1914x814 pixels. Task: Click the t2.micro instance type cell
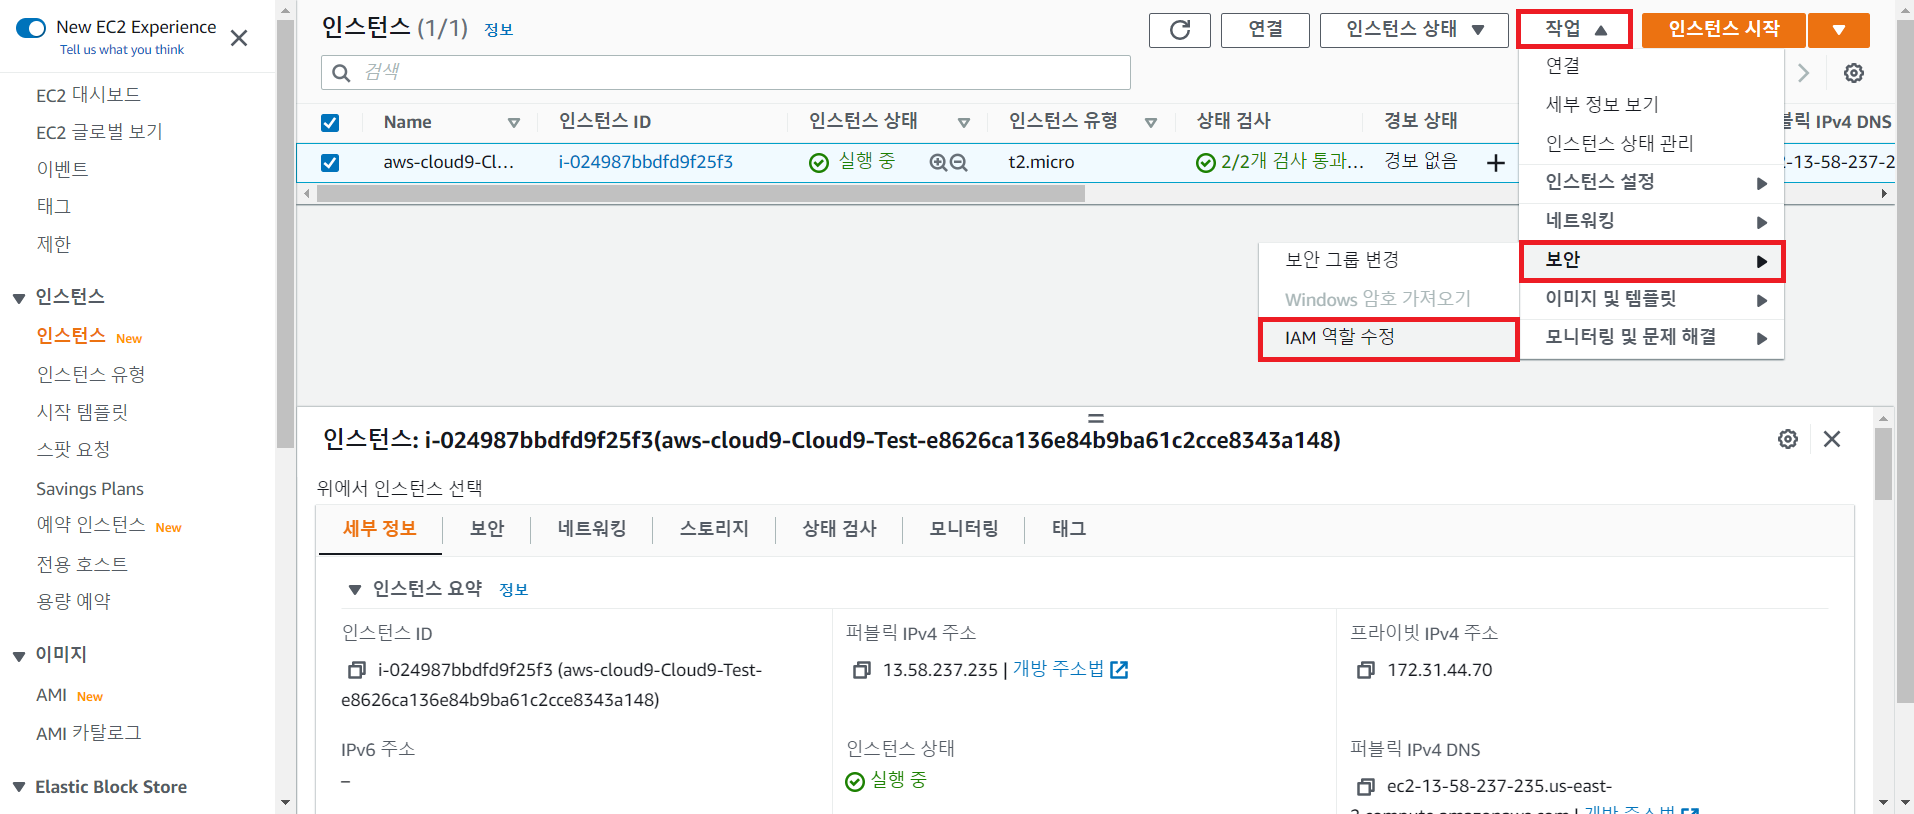[x=1041, y=162]
